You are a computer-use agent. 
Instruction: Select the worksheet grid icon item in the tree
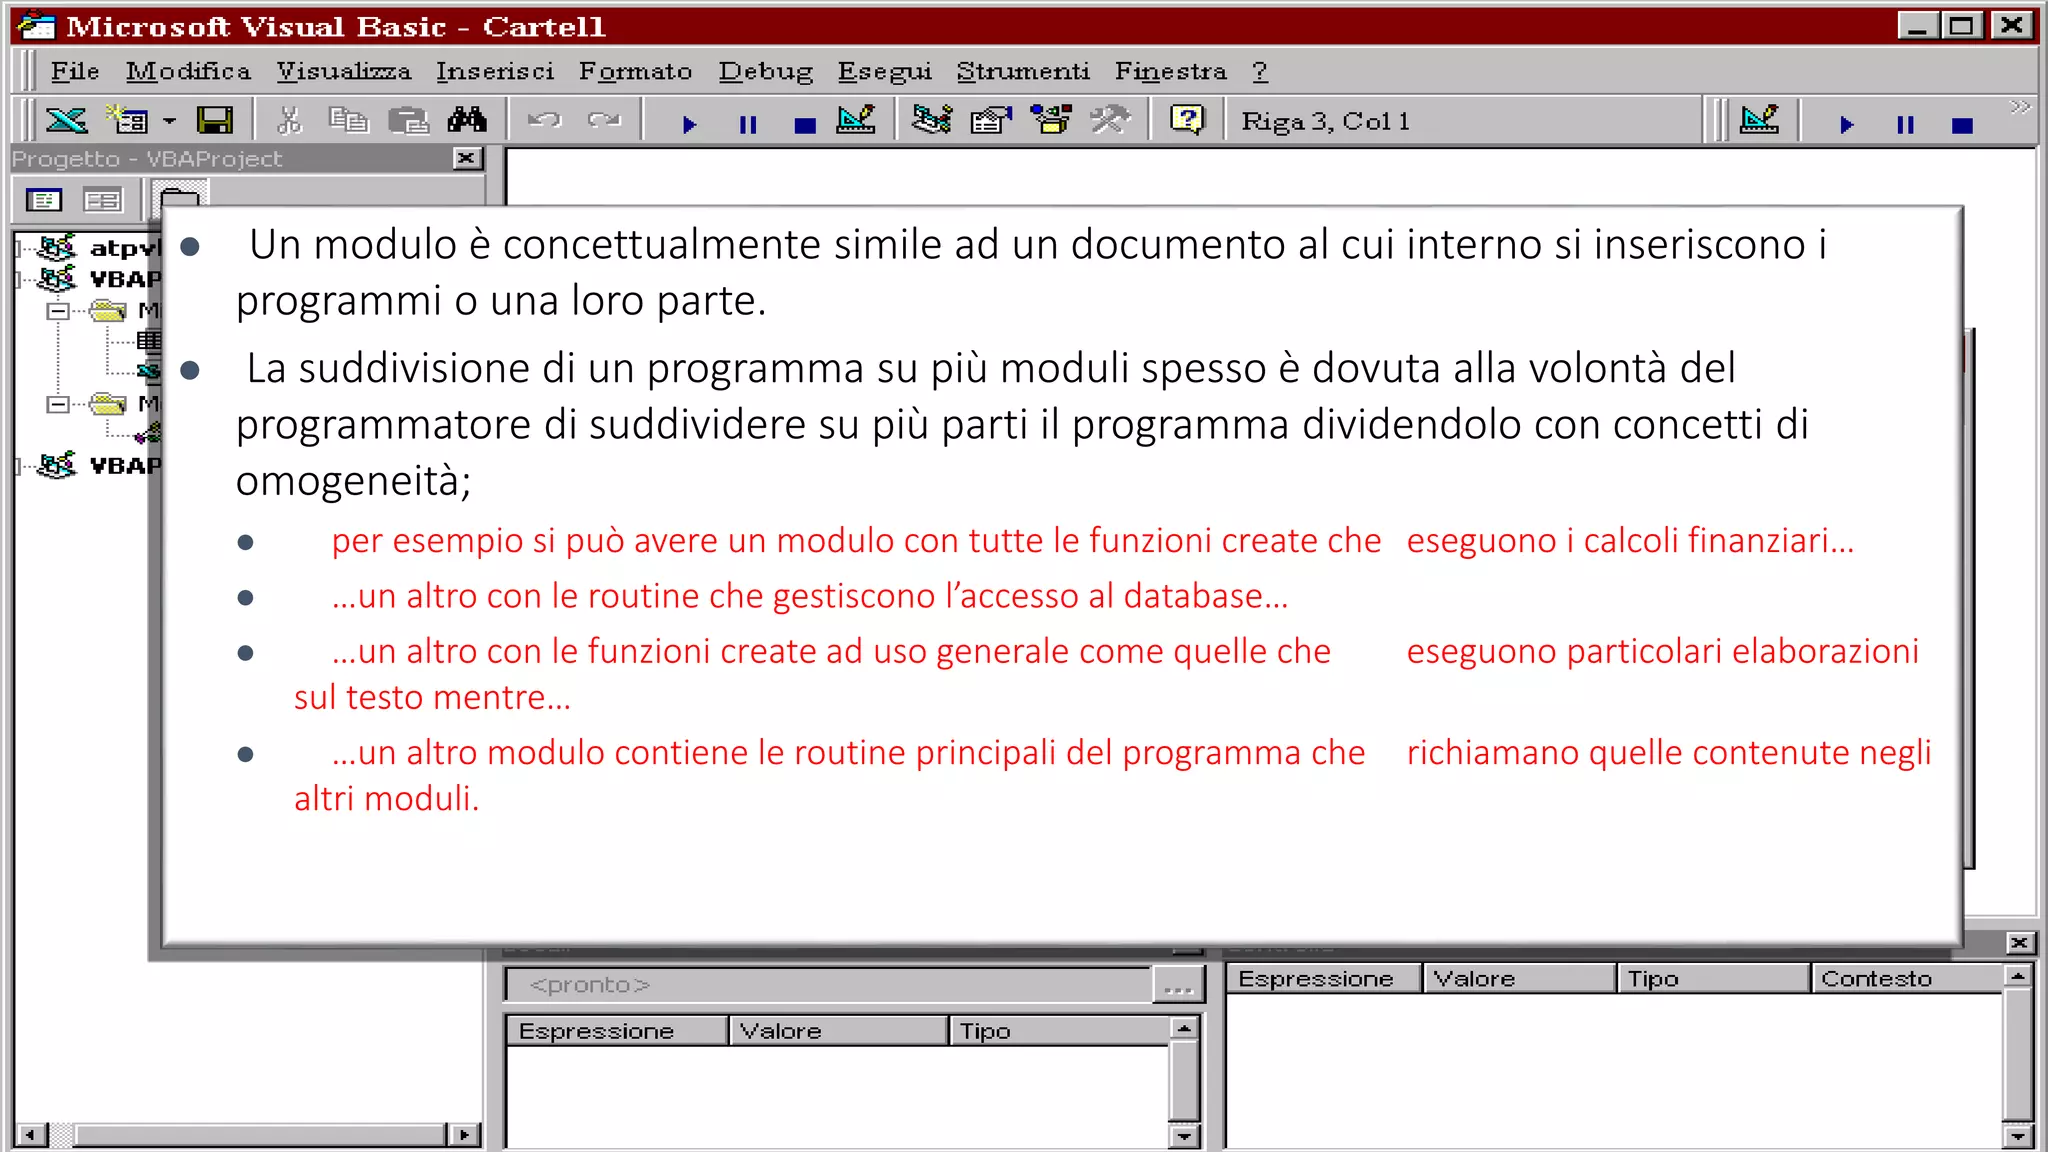click(x=149, y=340)
